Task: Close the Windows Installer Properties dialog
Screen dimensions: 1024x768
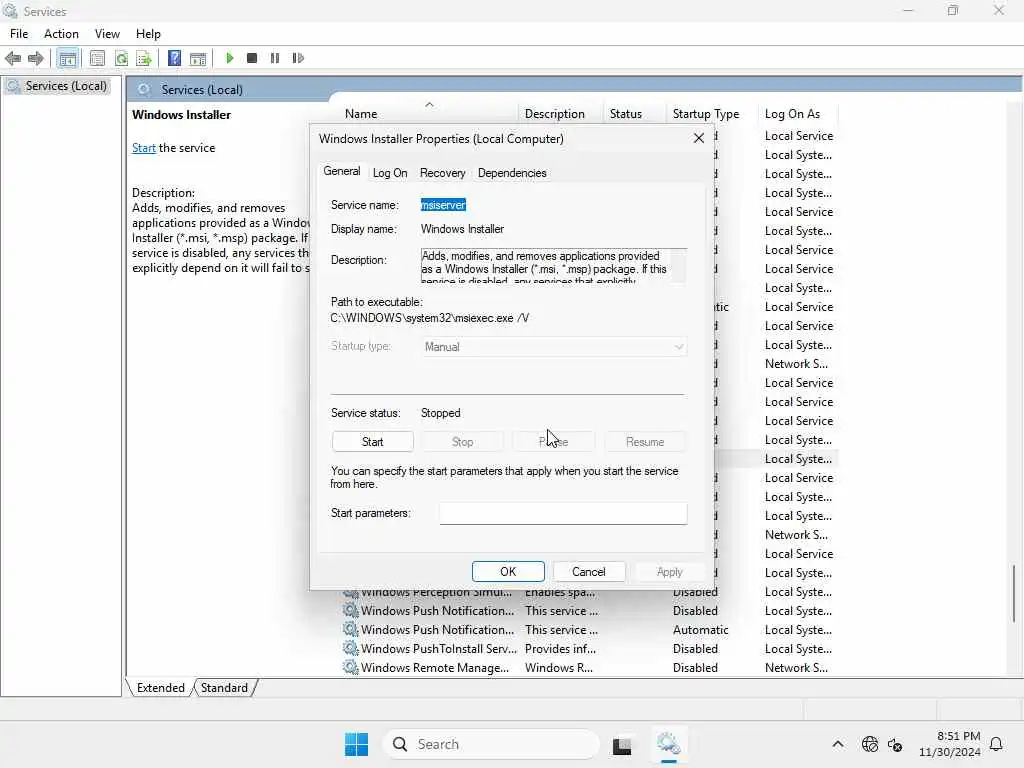Action: coord(699,138)
